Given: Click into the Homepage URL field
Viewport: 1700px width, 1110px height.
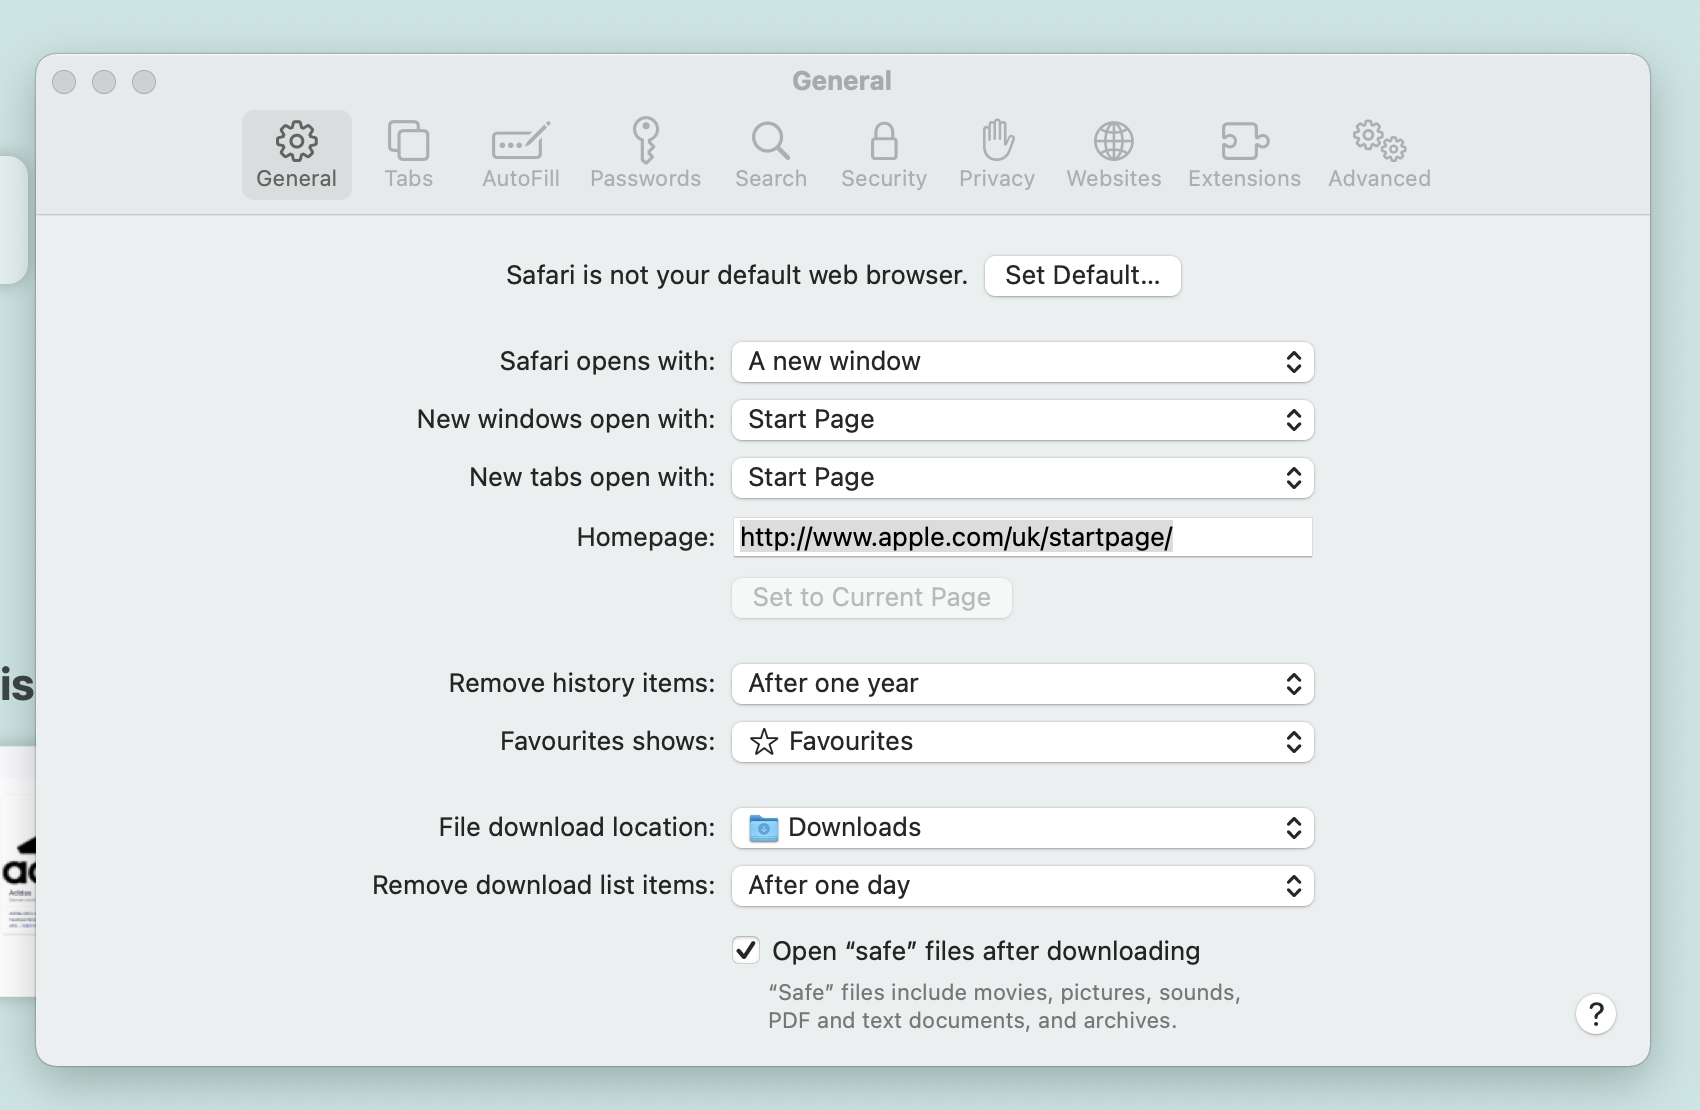Looking at the screenshot, I should click(1023, 537).
